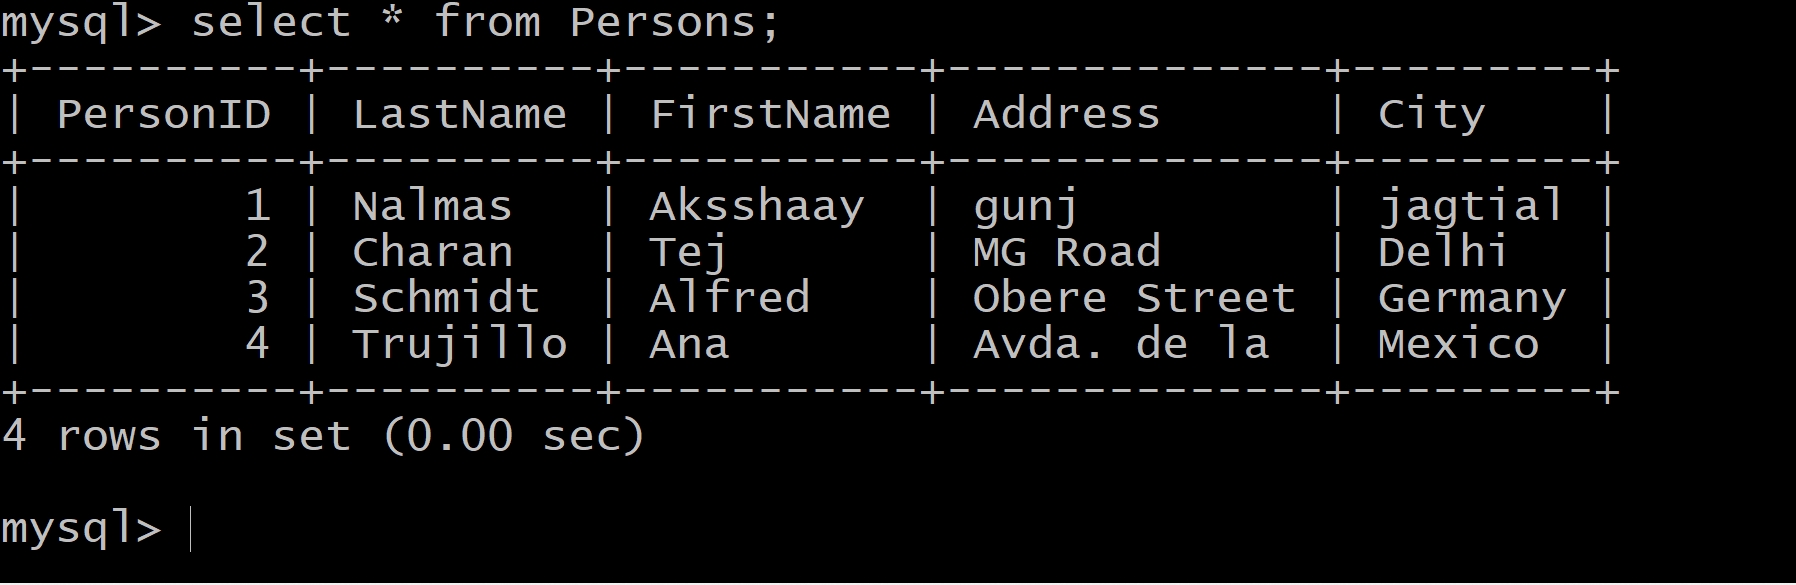Click the Avda. de la address
This screenshot has width=1796, height=585.
point(1120,344)
